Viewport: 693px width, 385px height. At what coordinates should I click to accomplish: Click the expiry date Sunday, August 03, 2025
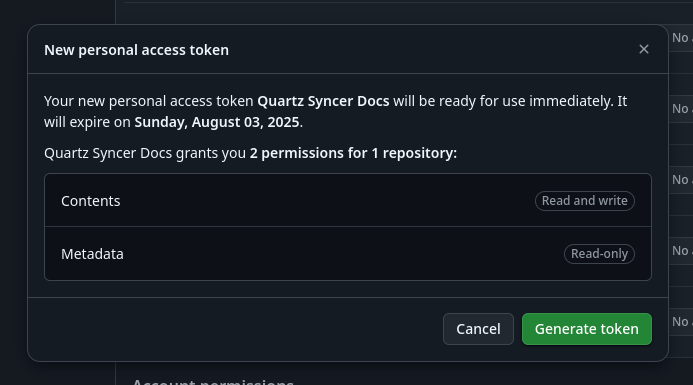tap(217, 122)
